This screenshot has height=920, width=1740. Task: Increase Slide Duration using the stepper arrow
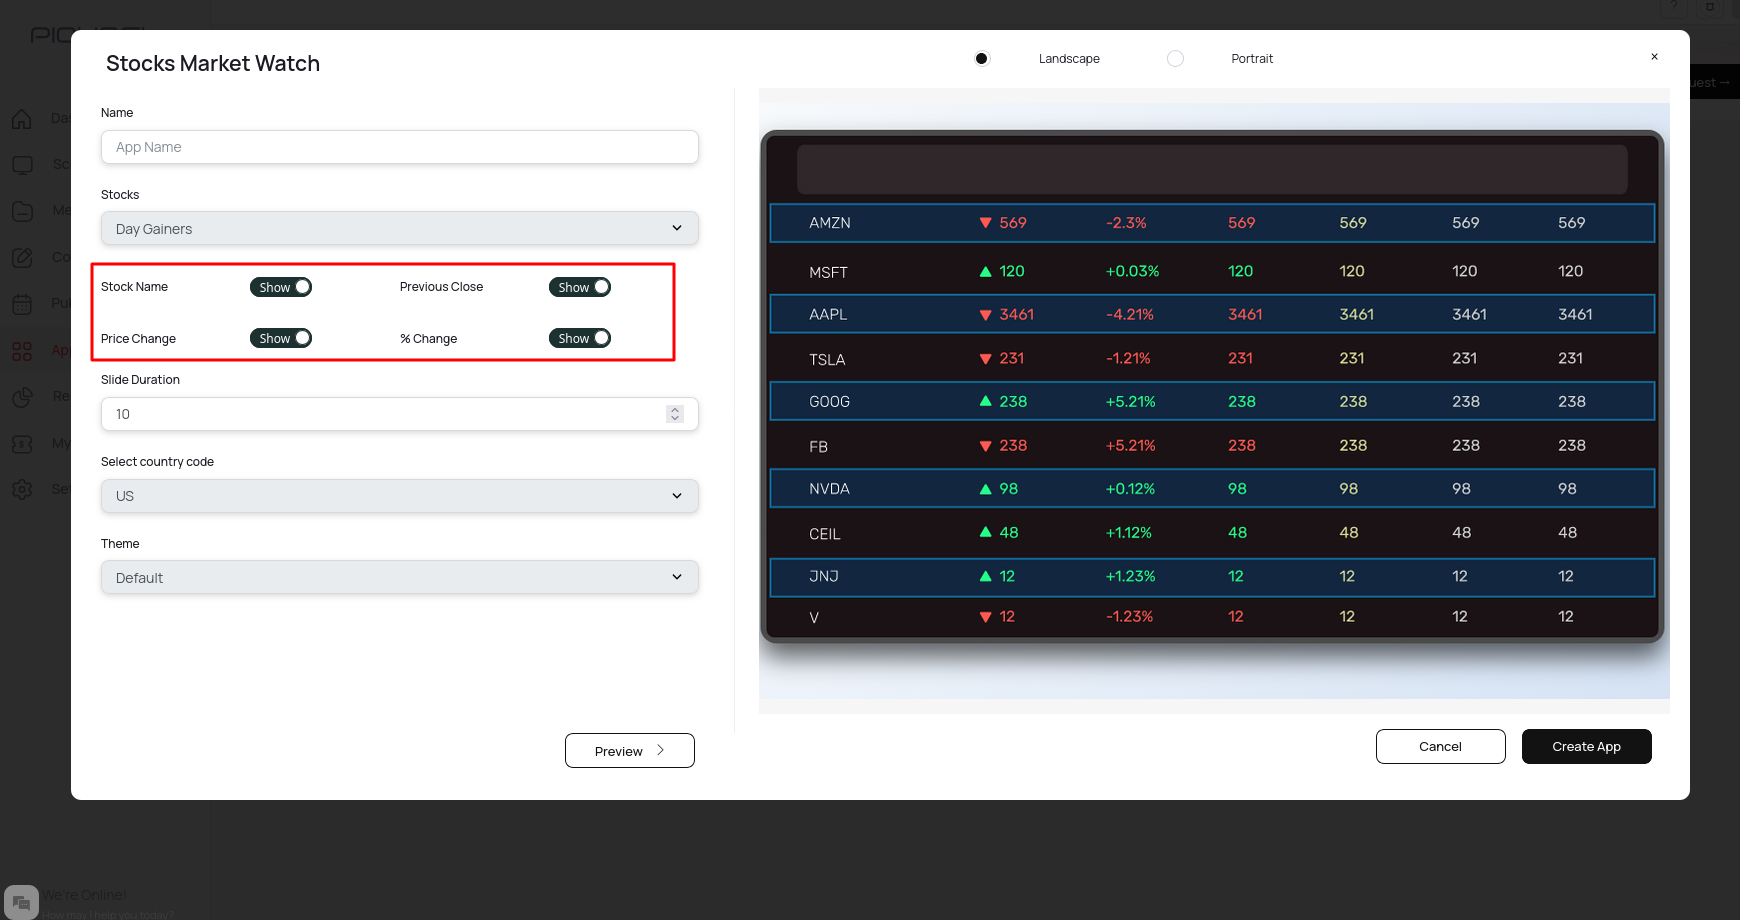tap(675, 409)
